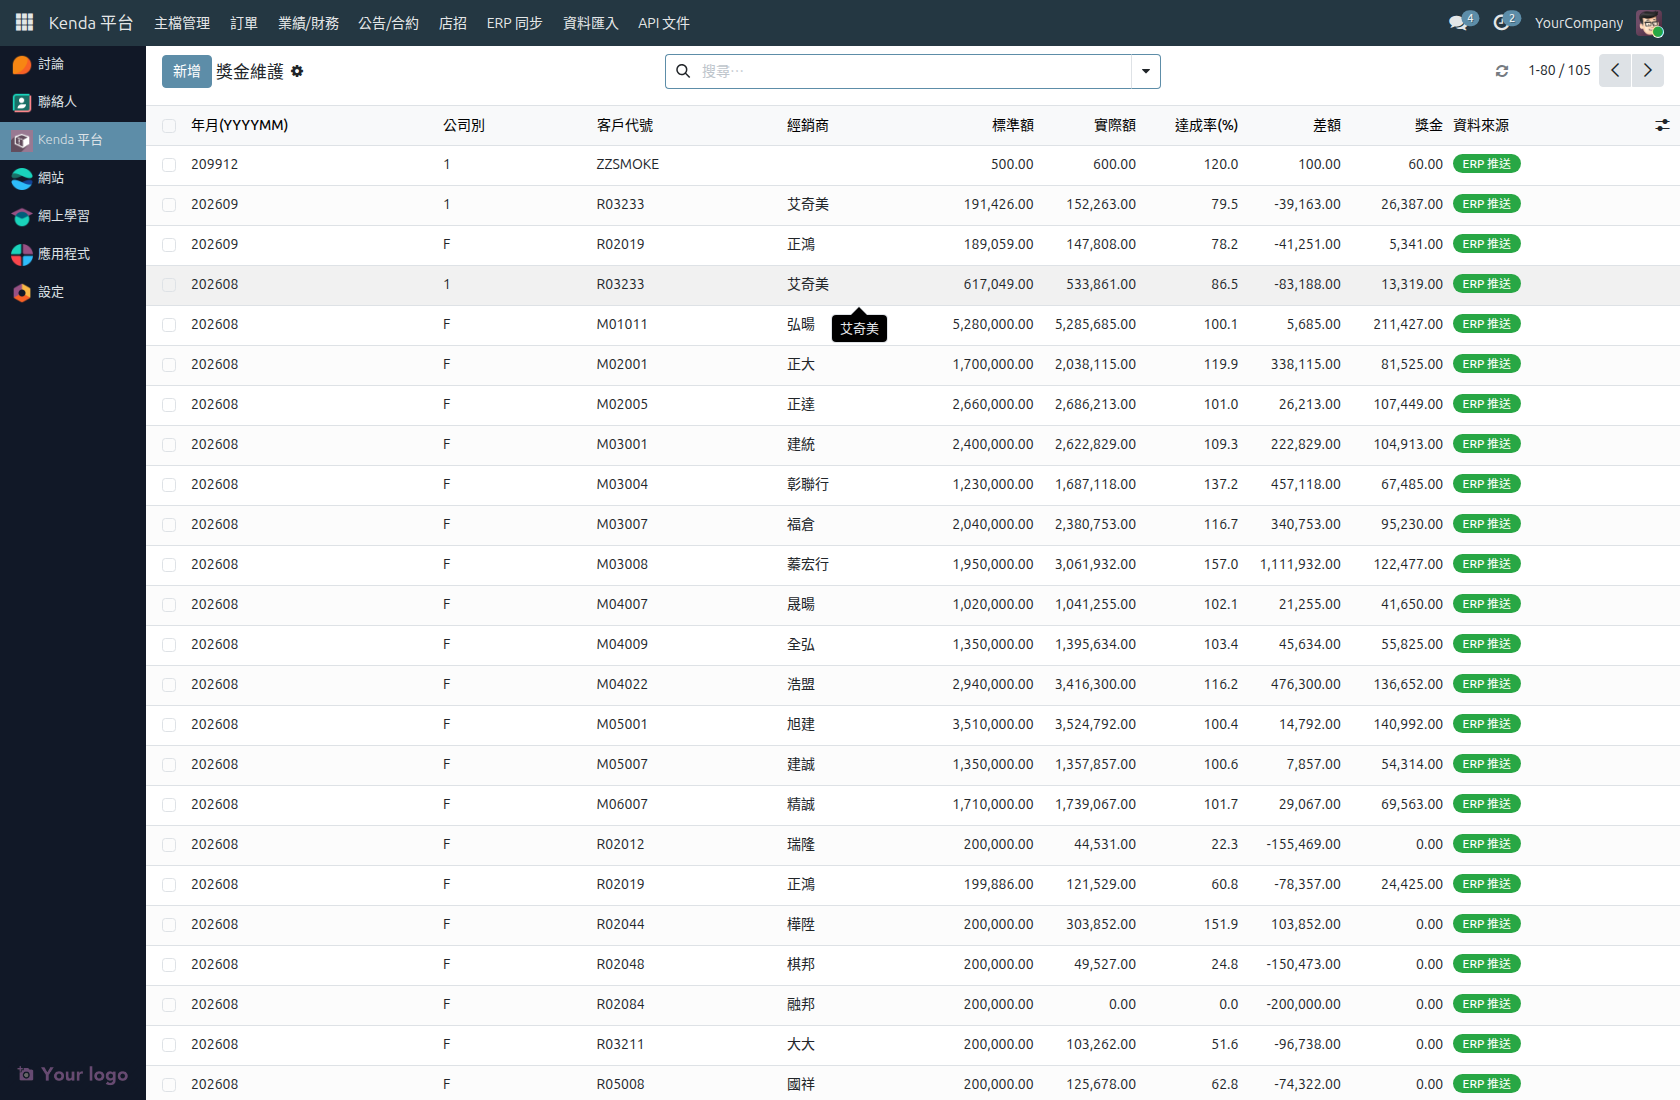Click the 211,427.00 bonus cell
The image size is (1680, 1100).
click(x=1408, y=324)
